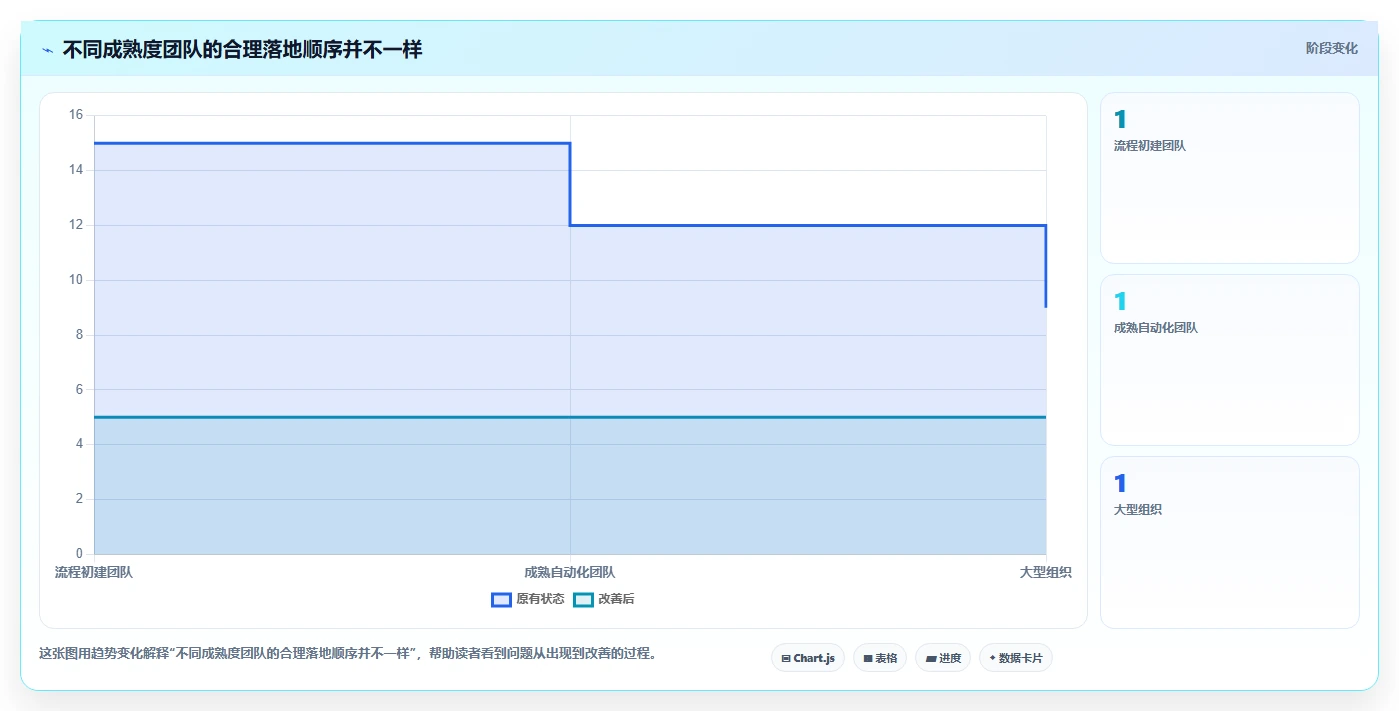Select the 进度 tag button

[943, 658]
